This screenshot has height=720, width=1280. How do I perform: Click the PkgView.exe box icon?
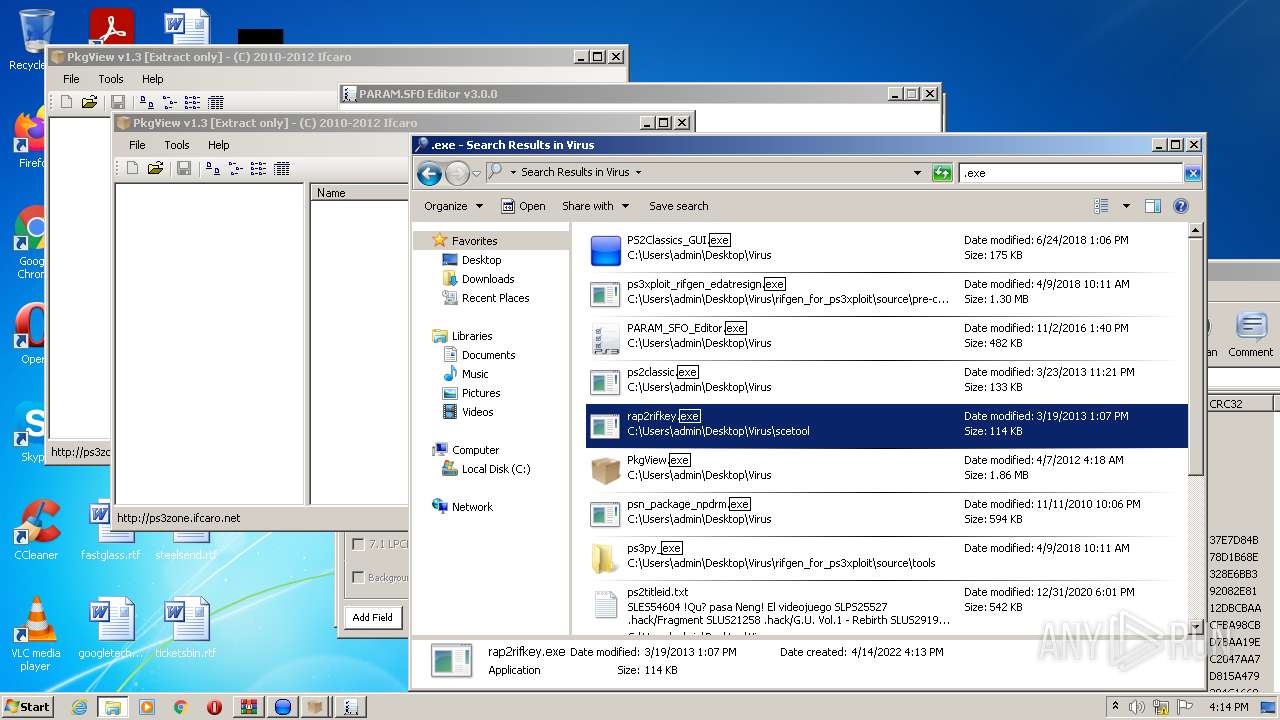pos(605,470)
